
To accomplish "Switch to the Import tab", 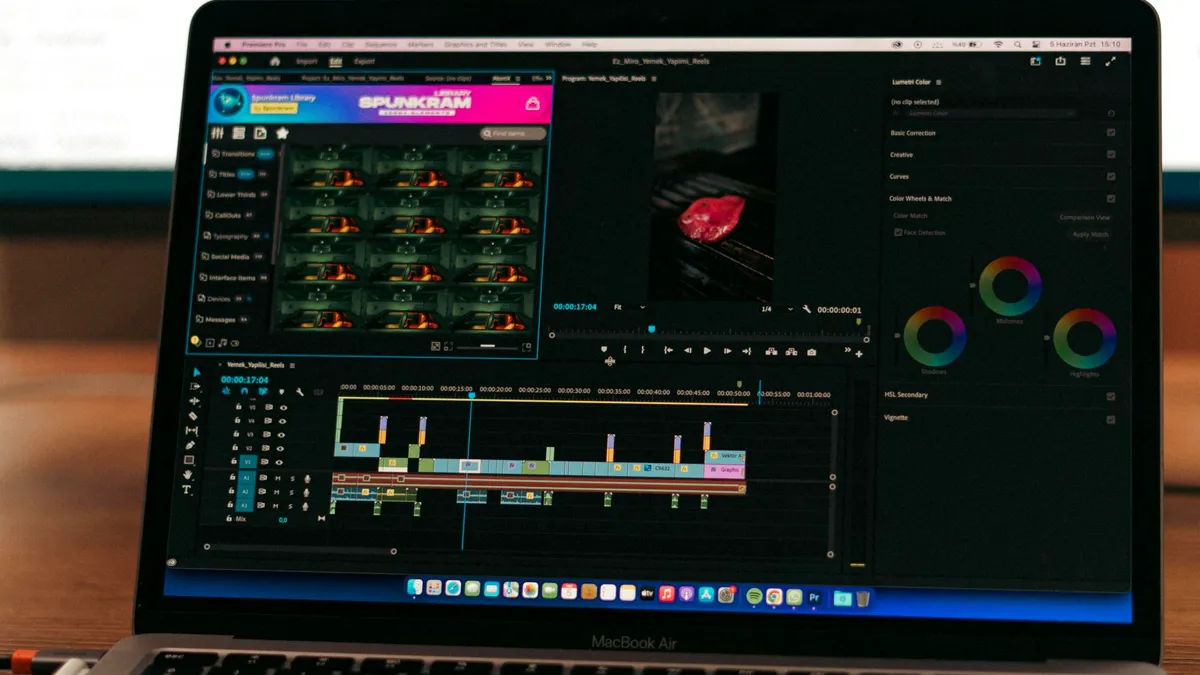I will point(306,61).
